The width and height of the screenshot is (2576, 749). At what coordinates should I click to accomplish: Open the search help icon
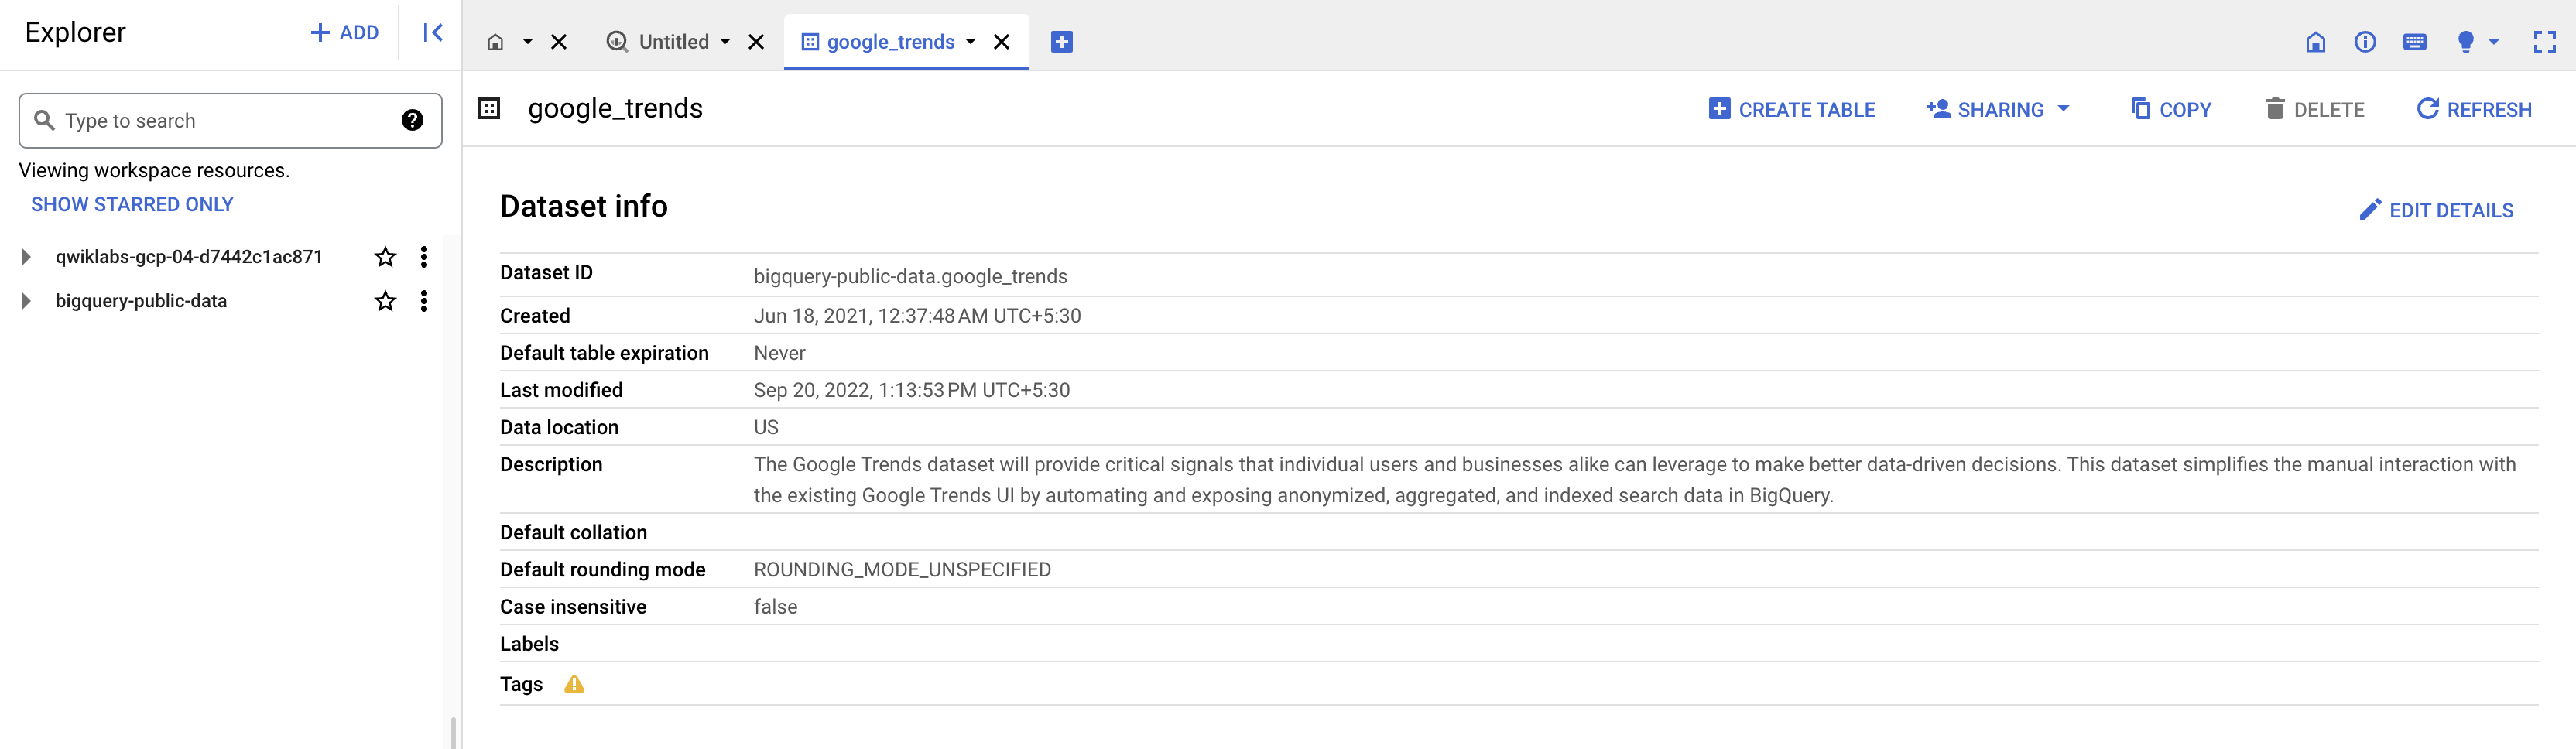412,121
